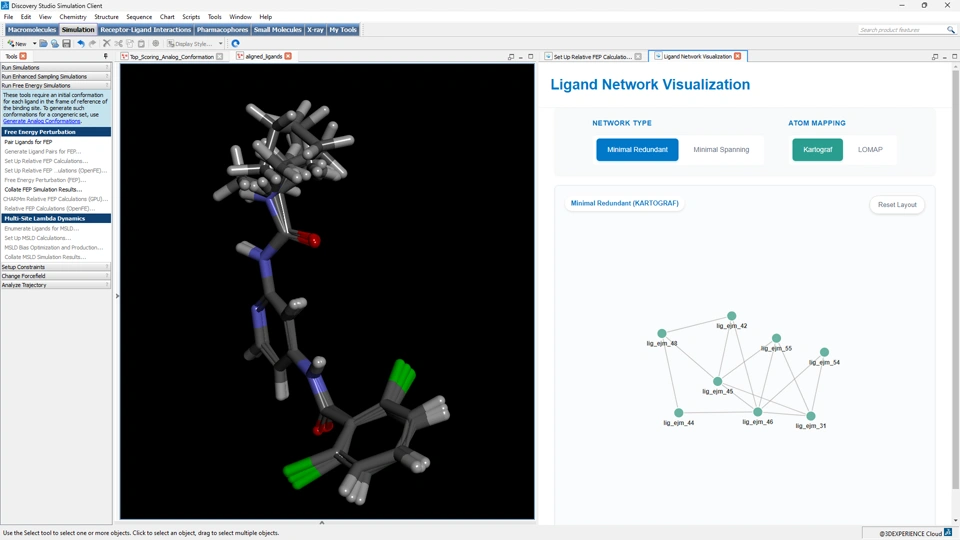Open the Display Style dropdown
This screenshot has height=540, width=960.
pos(195,44)
